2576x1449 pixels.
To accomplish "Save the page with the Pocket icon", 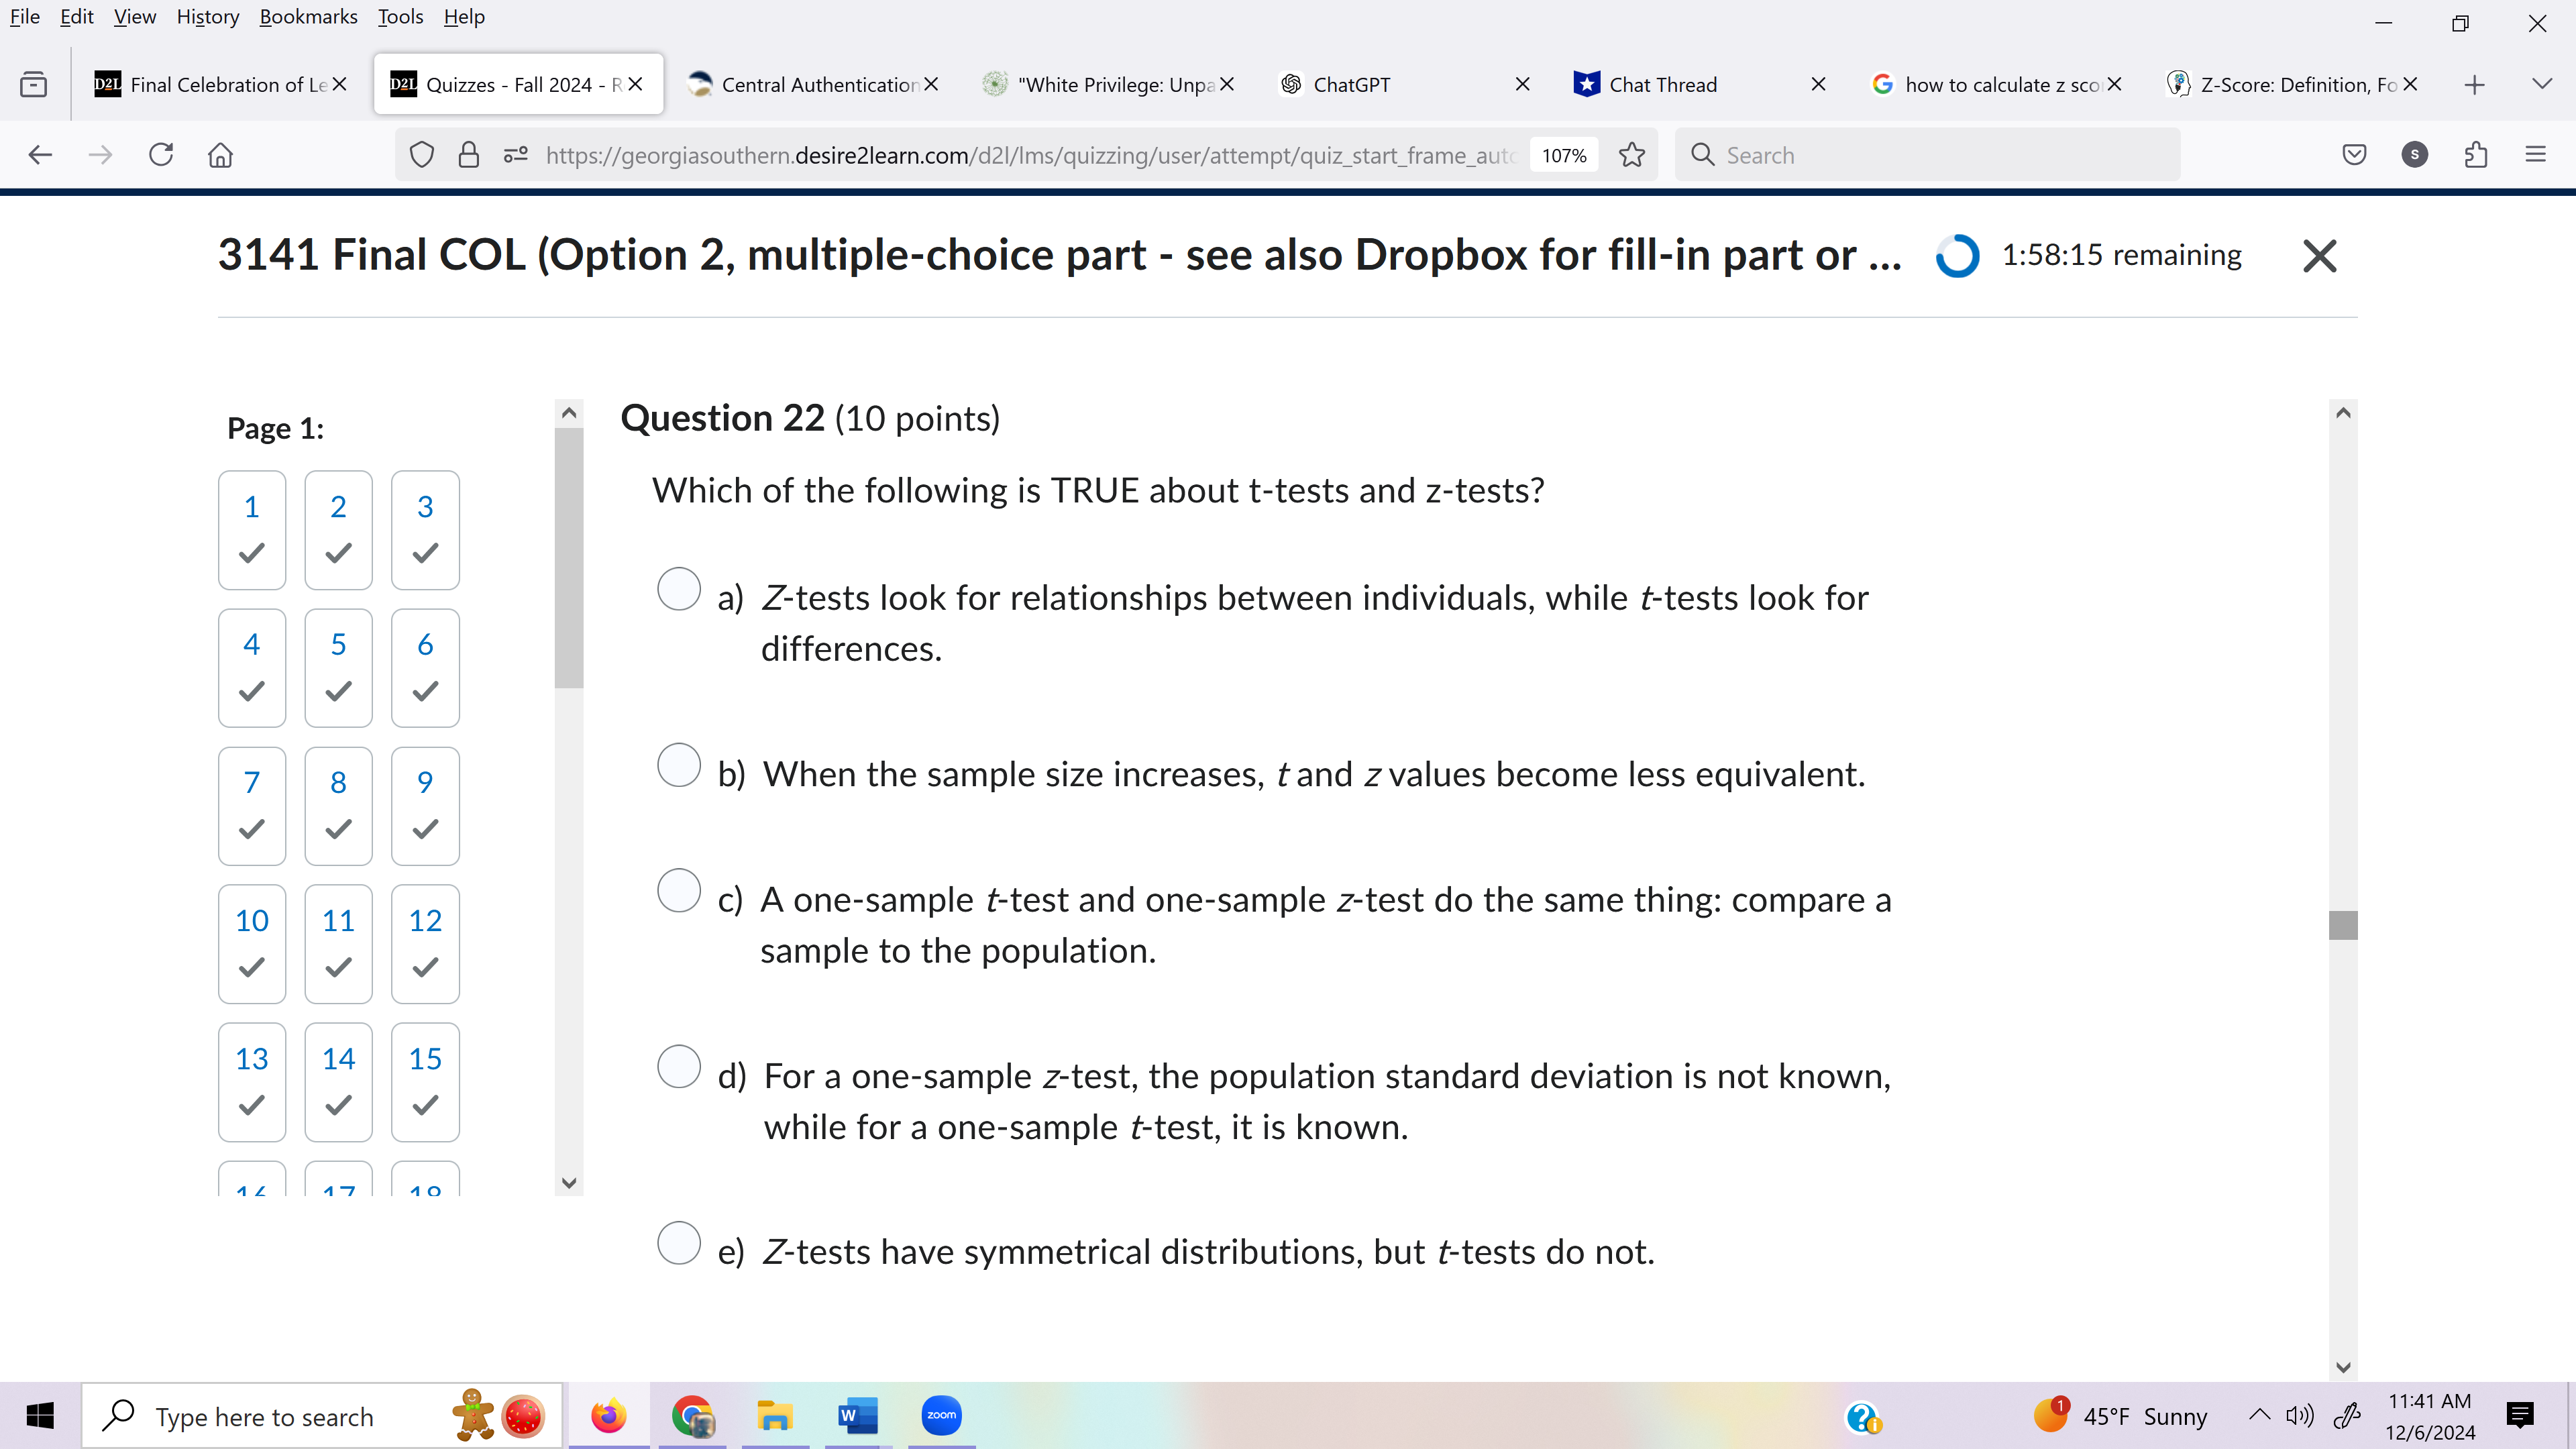I will coord(2354,154).
